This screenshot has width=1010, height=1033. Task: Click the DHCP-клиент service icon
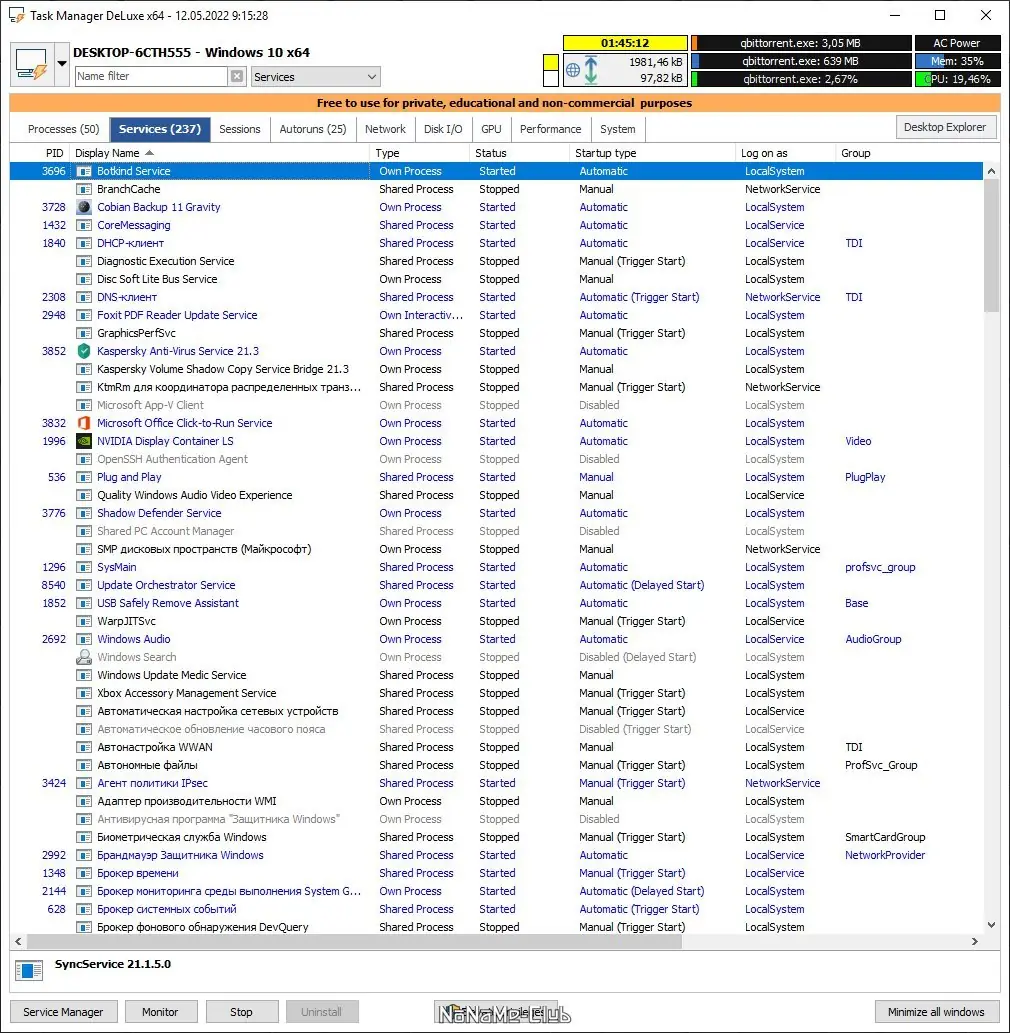pos(84,243)
